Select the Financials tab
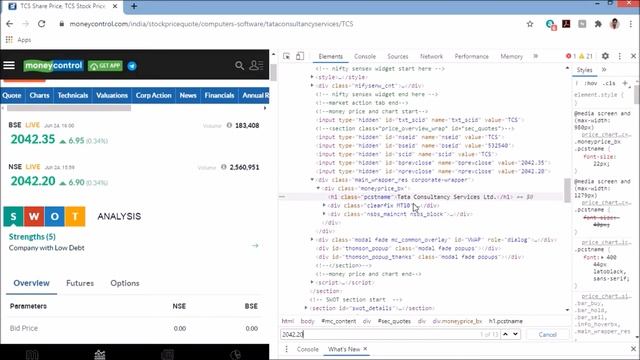 pos(219,95)
